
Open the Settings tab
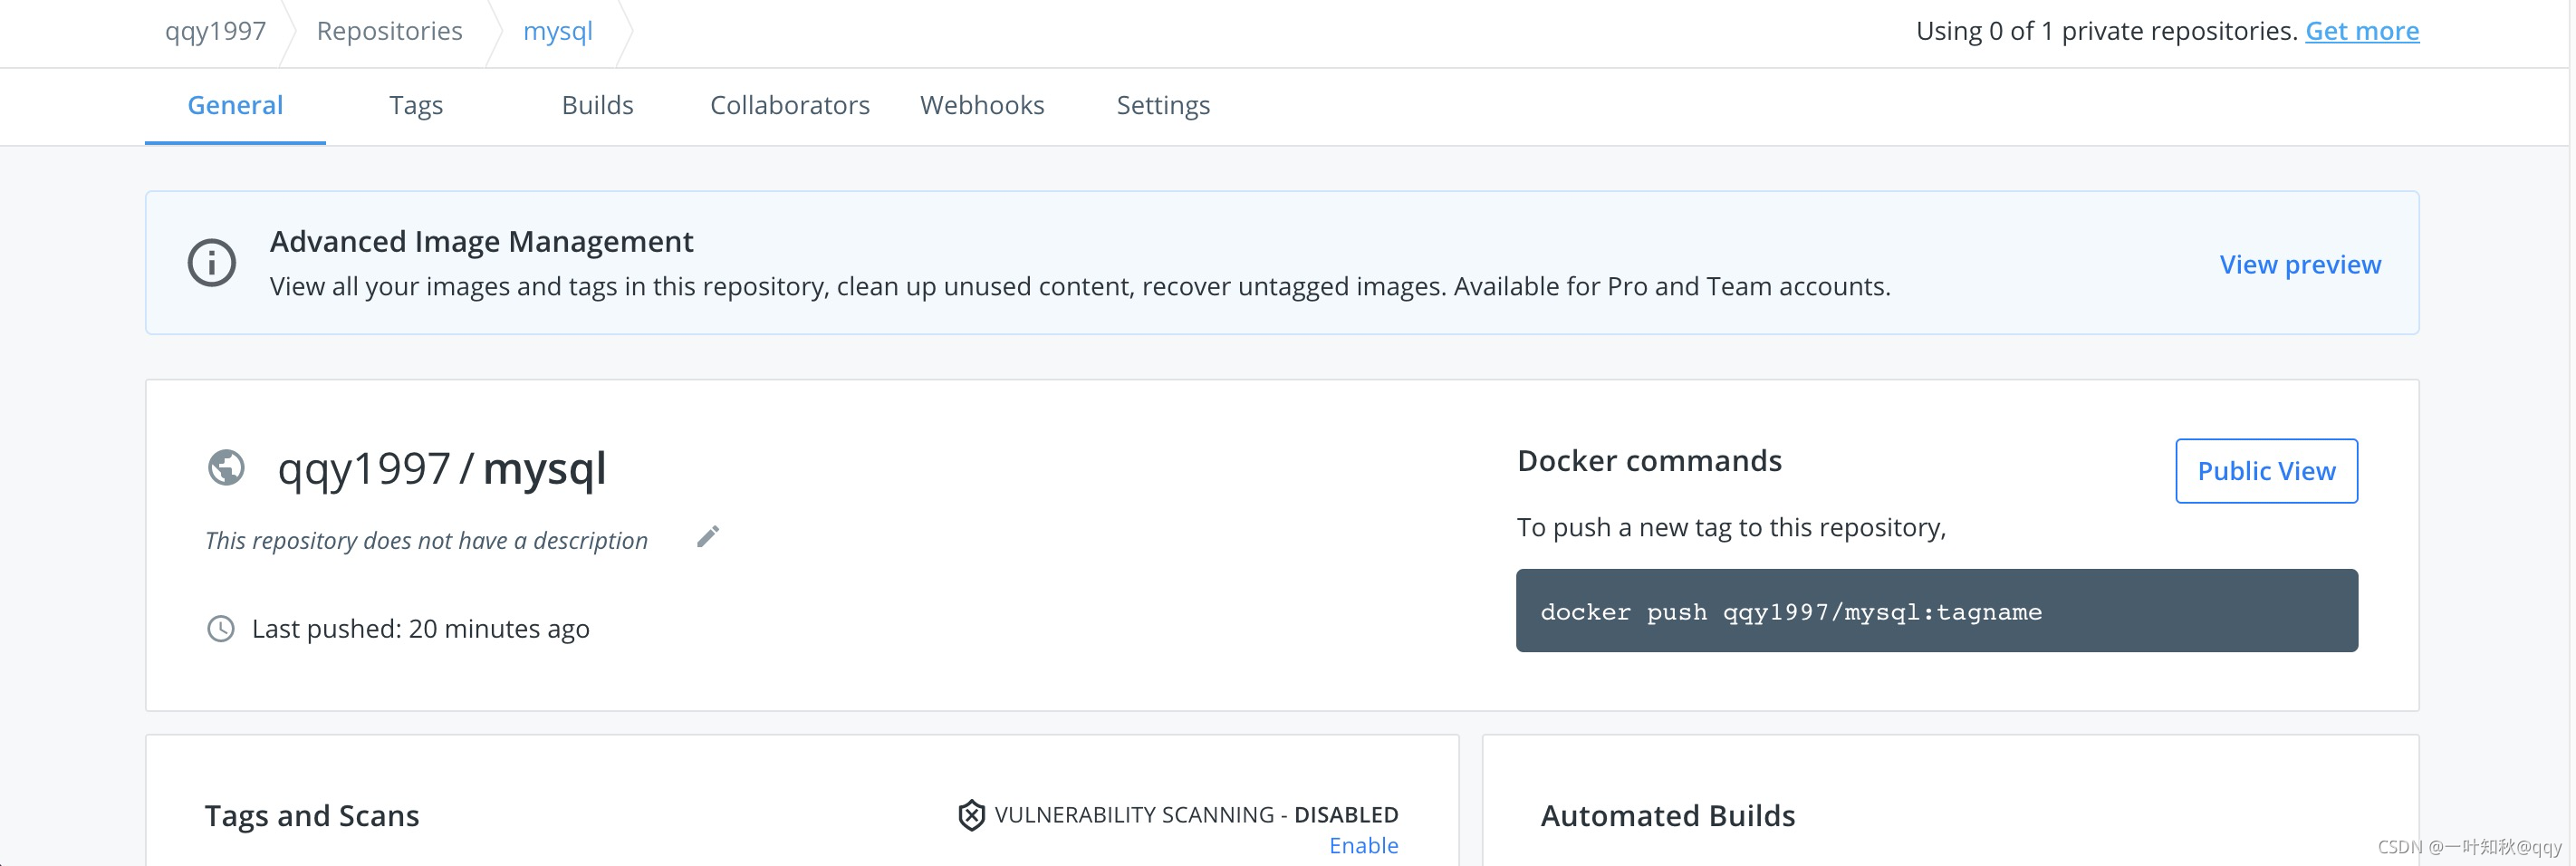coord(1163,105)
